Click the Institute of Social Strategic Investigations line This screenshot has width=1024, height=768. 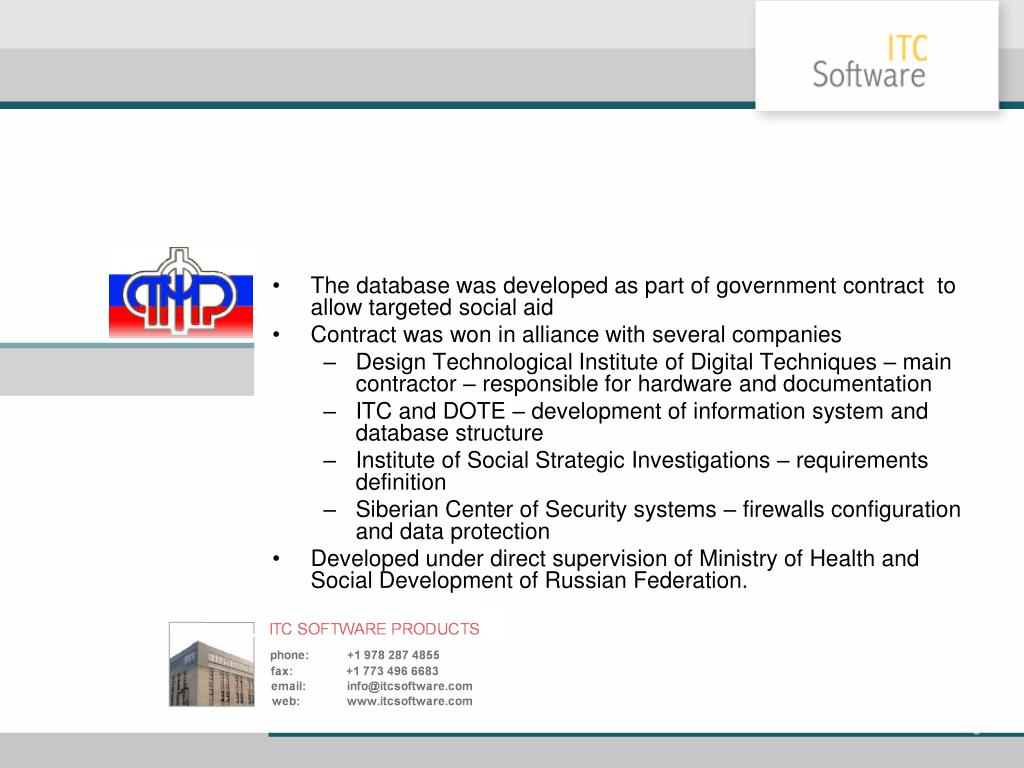(x=642, y=471)
